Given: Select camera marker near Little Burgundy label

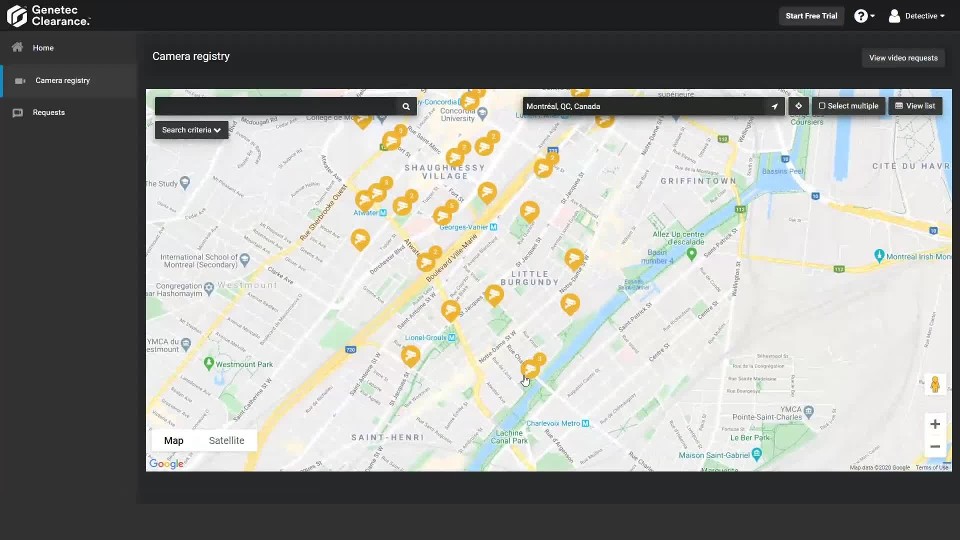Looking at the screenshot, I should 573,259.
